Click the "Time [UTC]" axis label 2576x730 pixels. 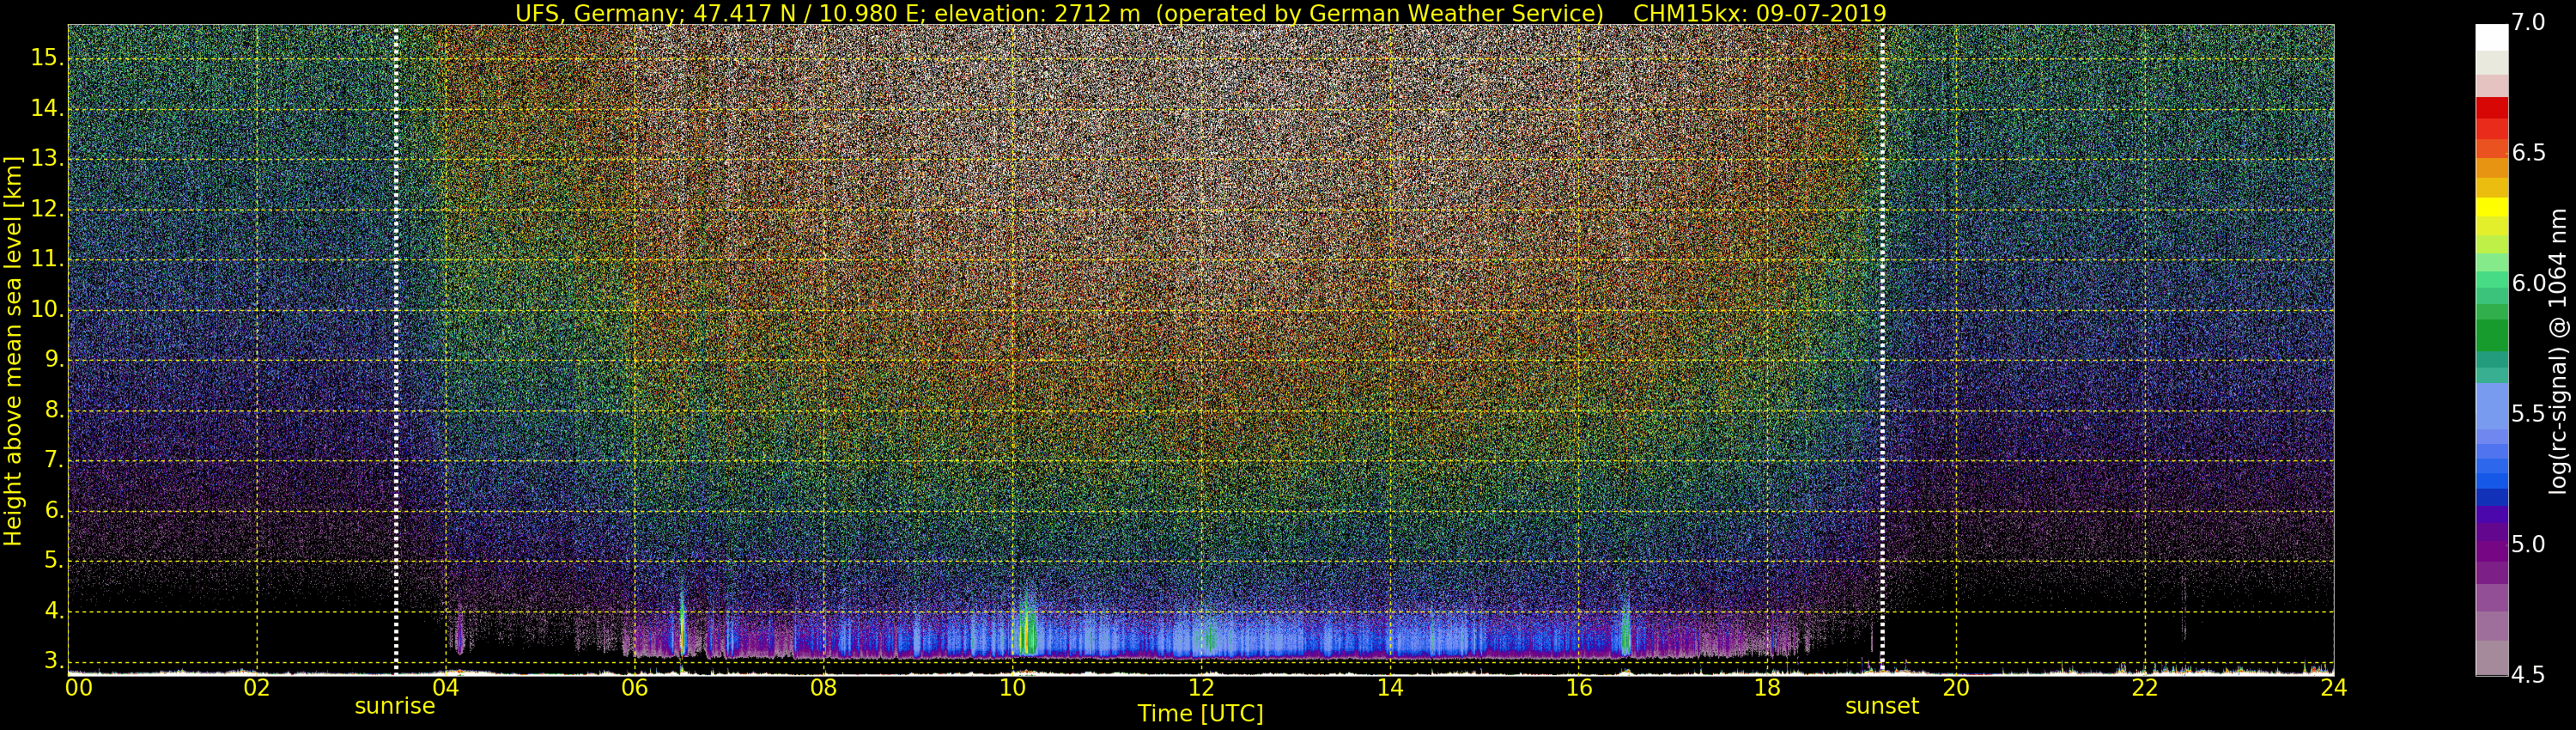click(x=1200, y=713)
